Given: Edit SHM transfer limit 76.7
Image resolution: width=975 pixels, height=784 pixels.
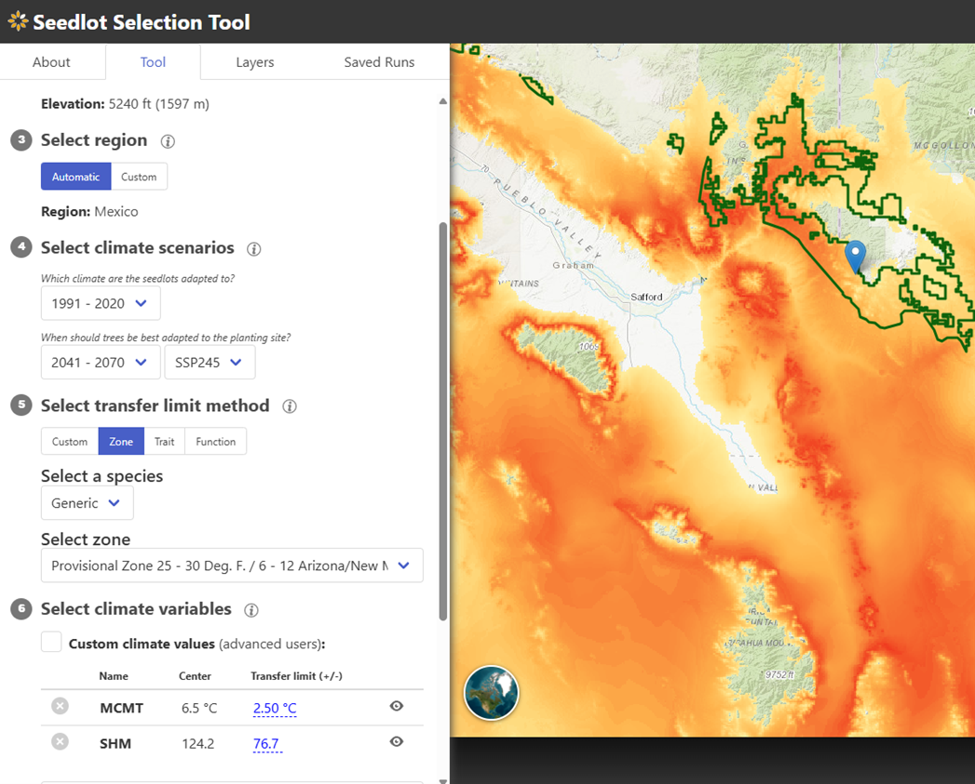Looking at the screenshot, I should point(266,744).
